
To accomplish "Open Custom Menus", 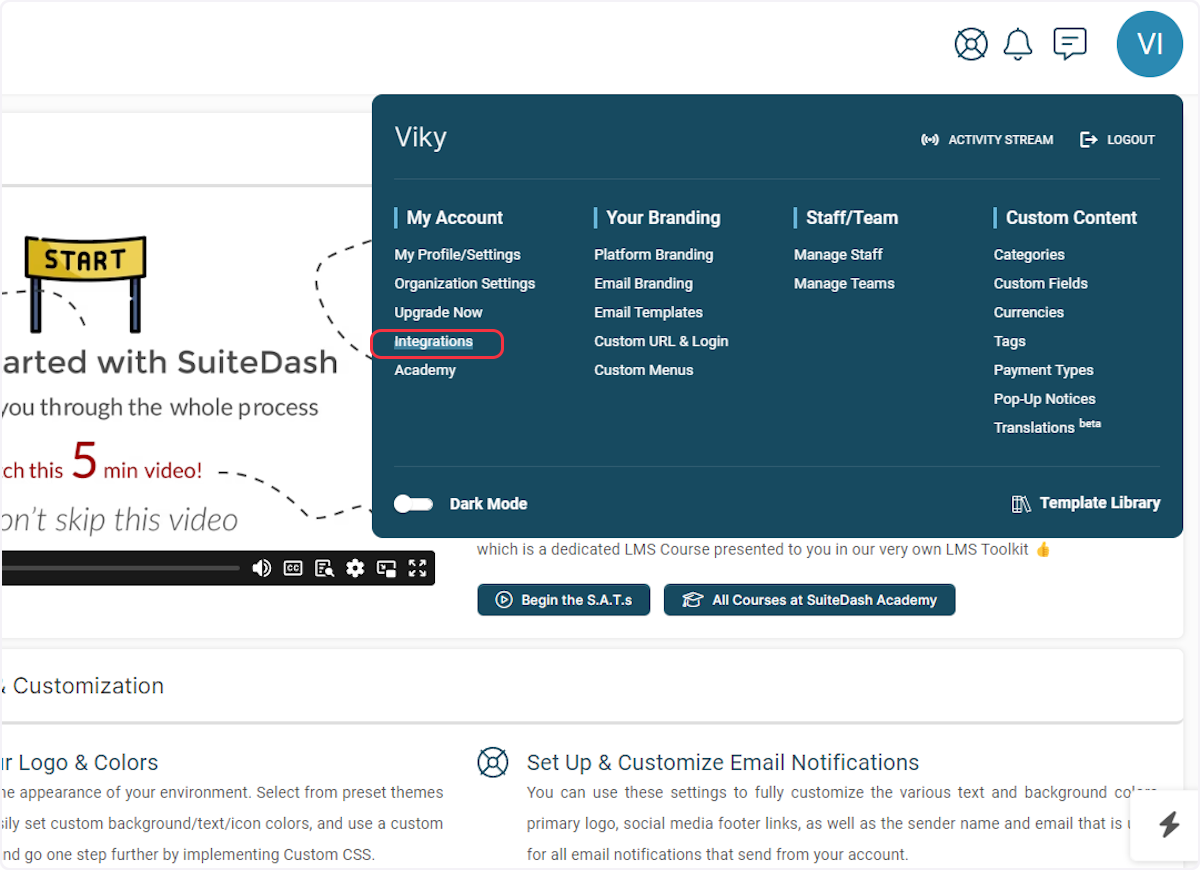I will 643,371.
